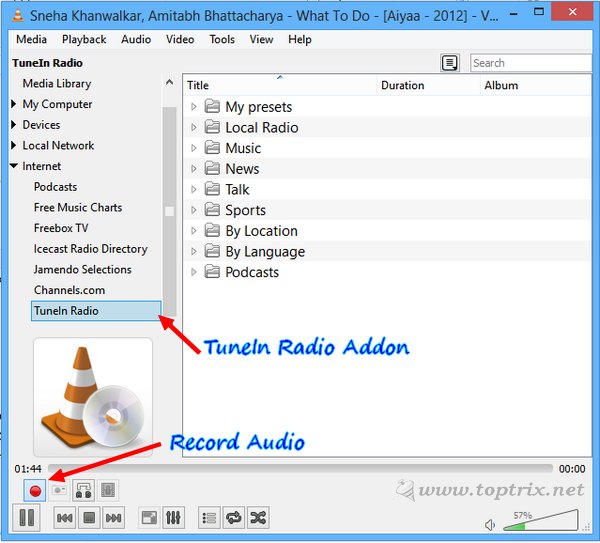Skip to previous track
This screenshot has height=543, width=600.
pyautogui.click(x=65, y=518)
